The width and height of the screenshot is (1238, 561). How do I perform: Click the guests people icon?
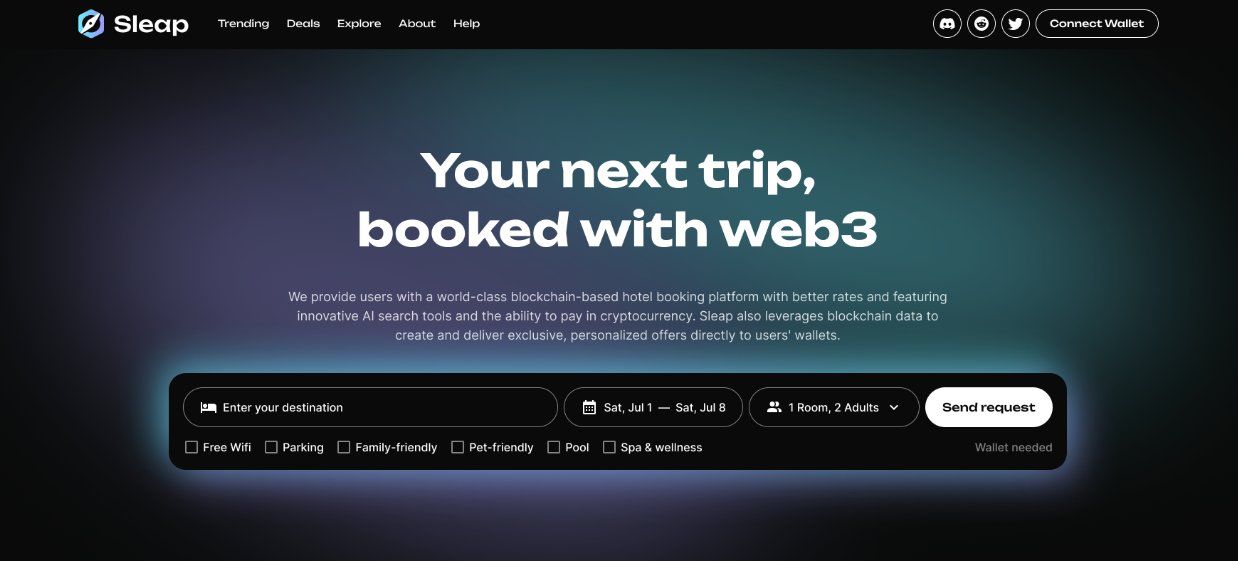[x=774, y=407]
